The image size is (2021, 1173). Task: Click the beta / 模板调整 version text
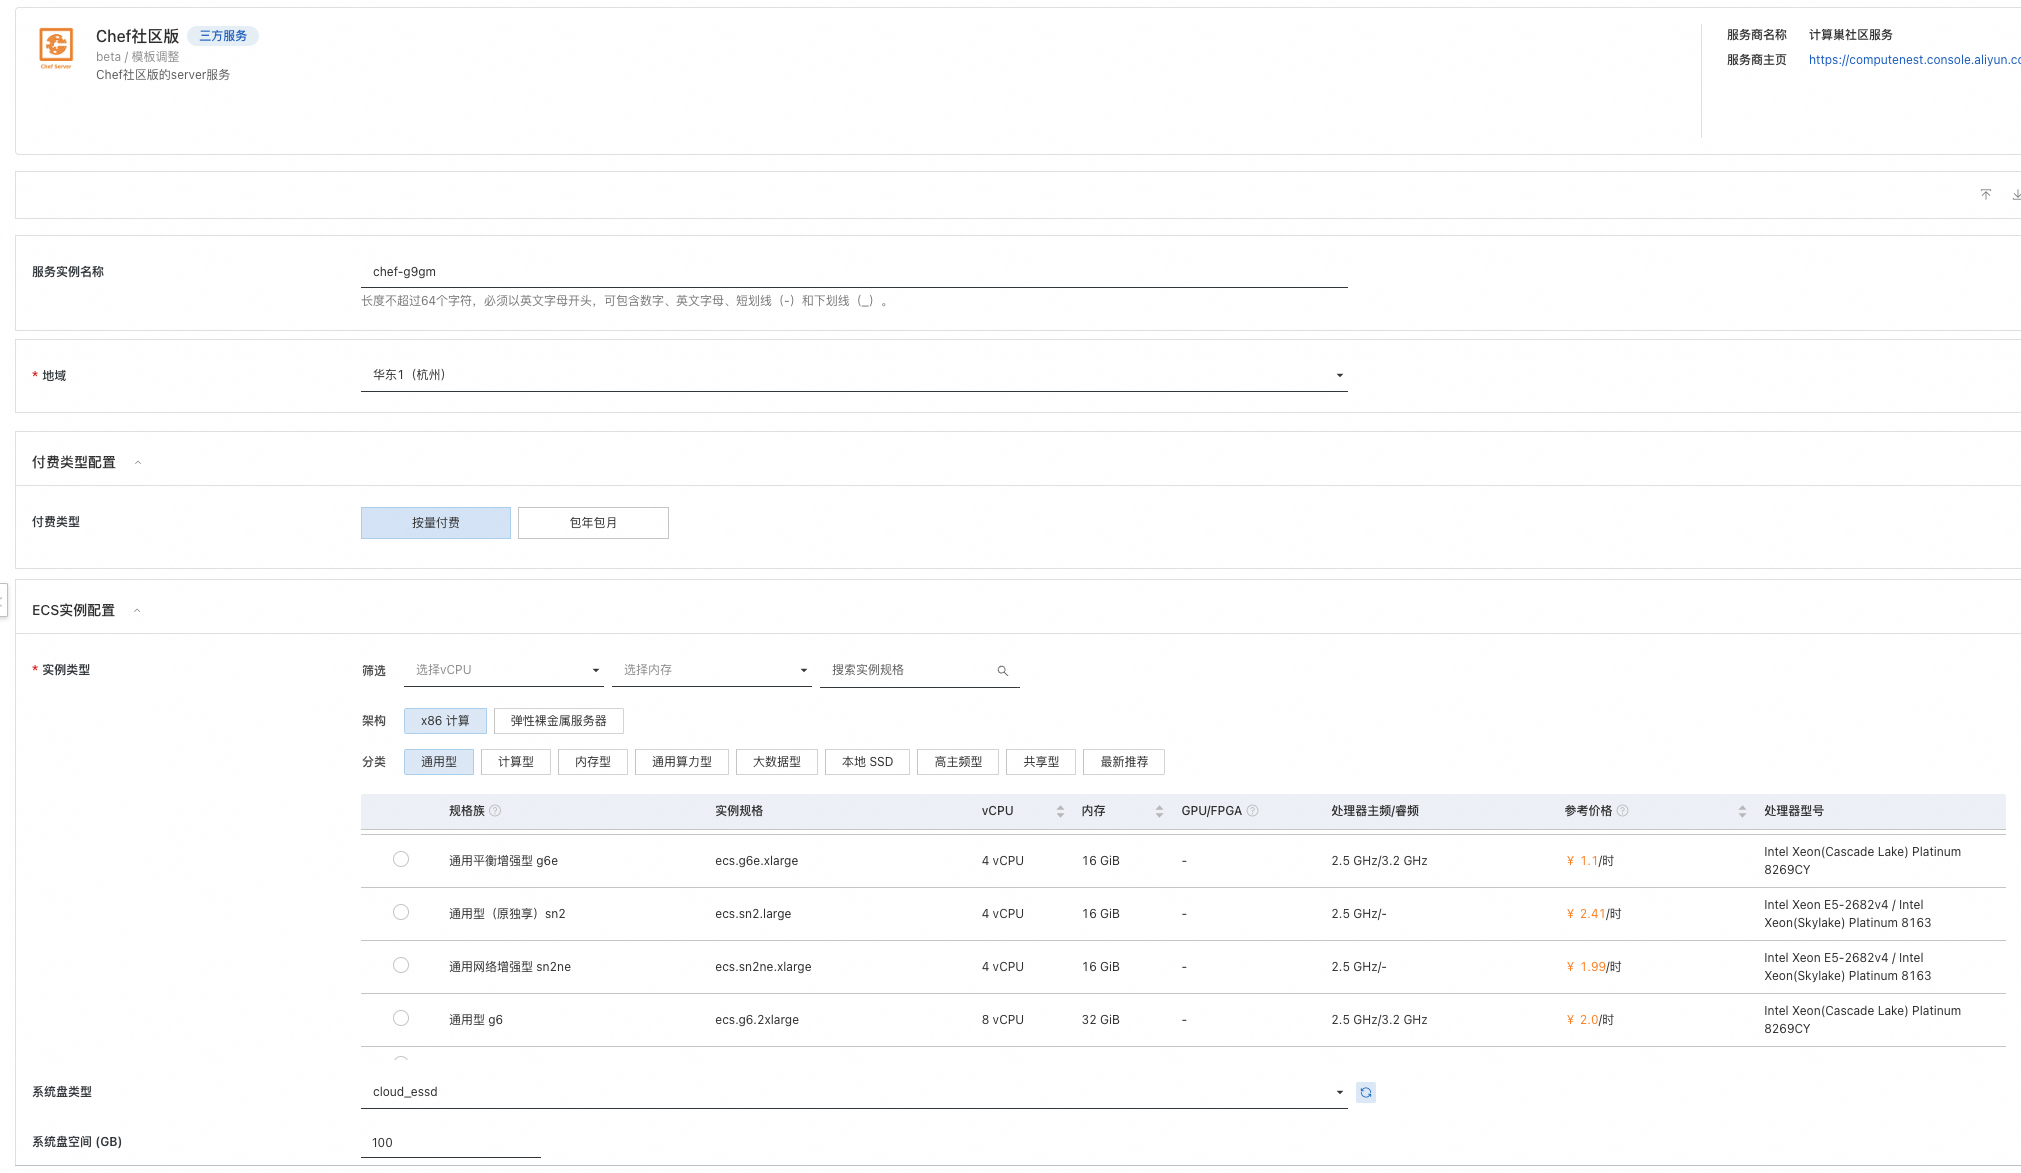point(138,57)
